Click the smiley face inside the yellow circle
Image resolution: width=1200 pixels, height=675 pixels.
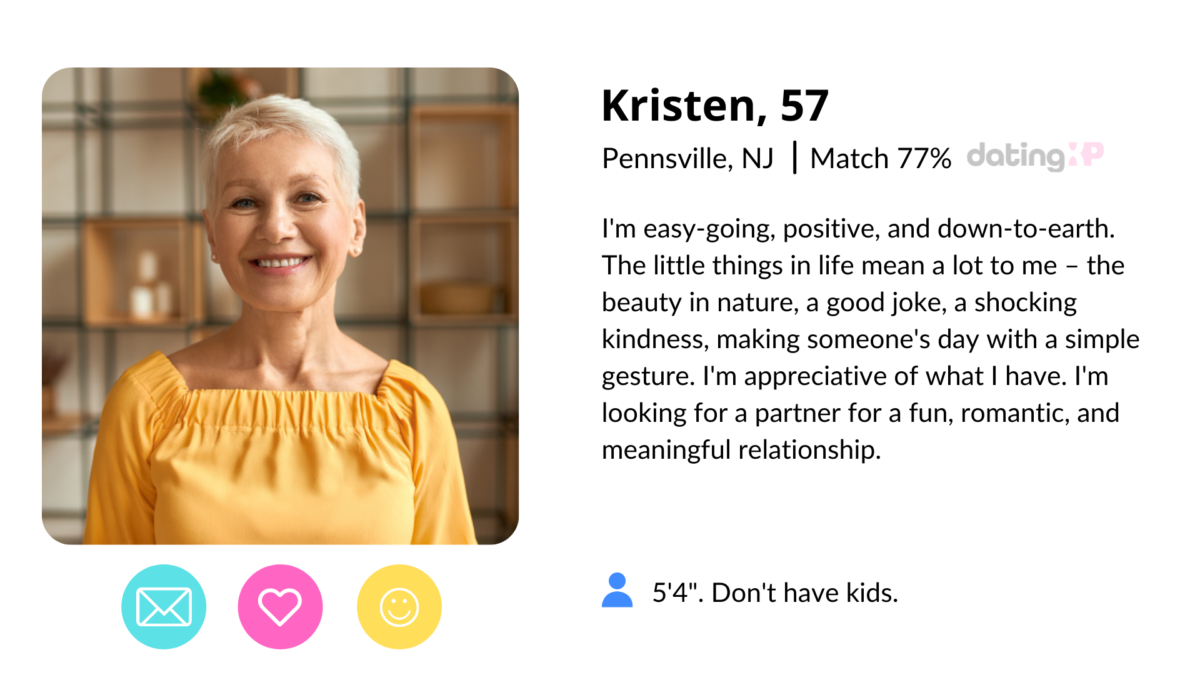pyautogui.click(x=399, y=607)
